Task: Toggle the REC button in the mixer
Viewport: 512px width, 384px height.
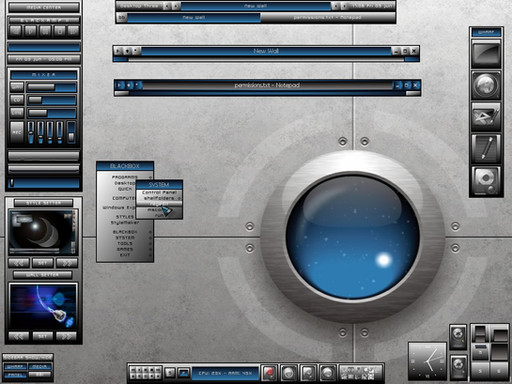Action: pos(17,132)
